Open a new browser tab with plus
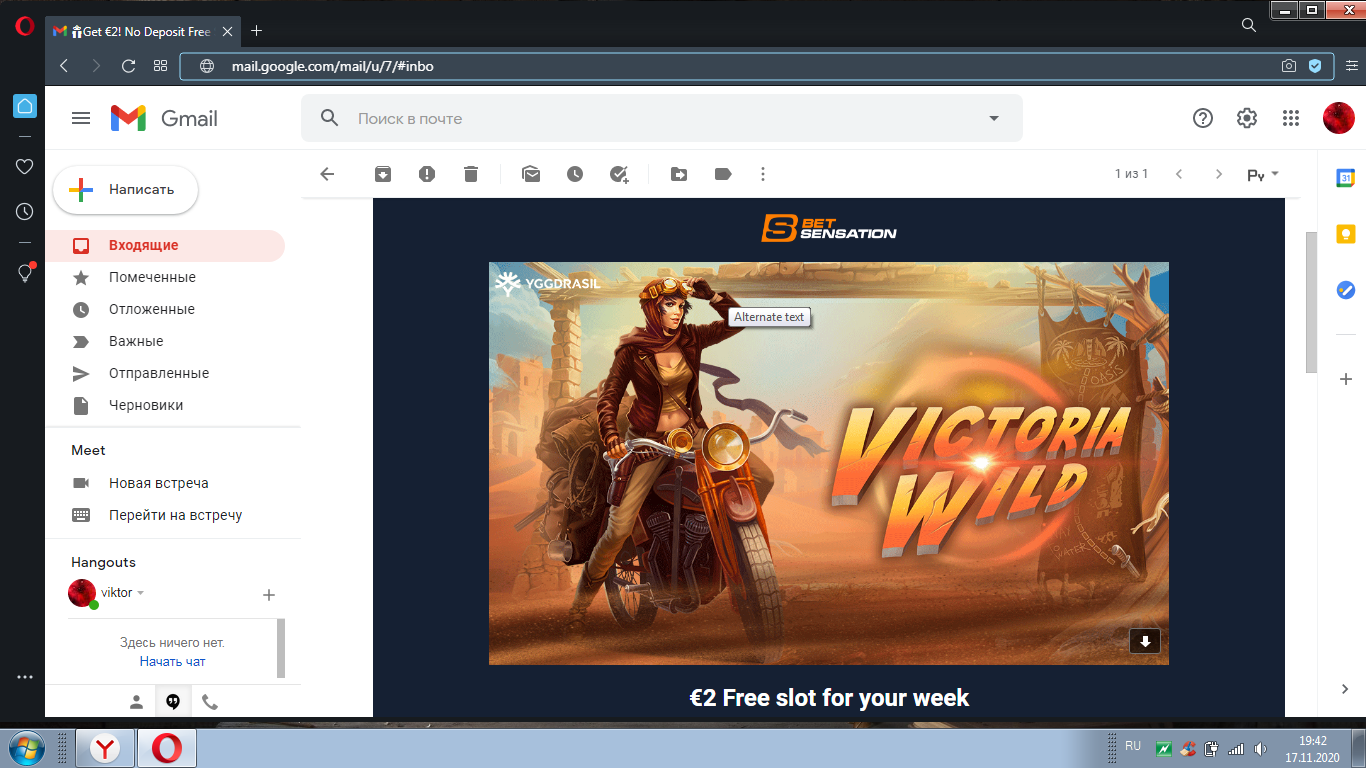1366x768 pixels. [256, 31]
